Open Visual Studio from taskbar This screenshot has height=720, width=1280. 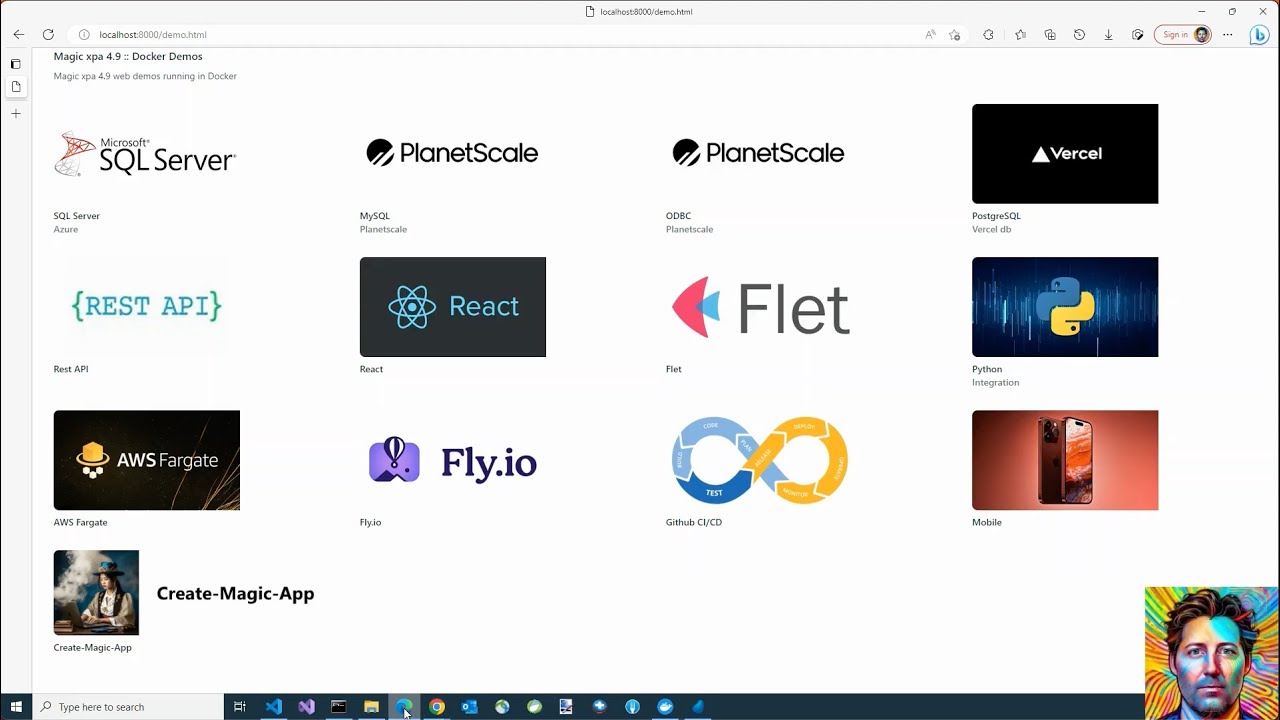click(x=306, y=707)
